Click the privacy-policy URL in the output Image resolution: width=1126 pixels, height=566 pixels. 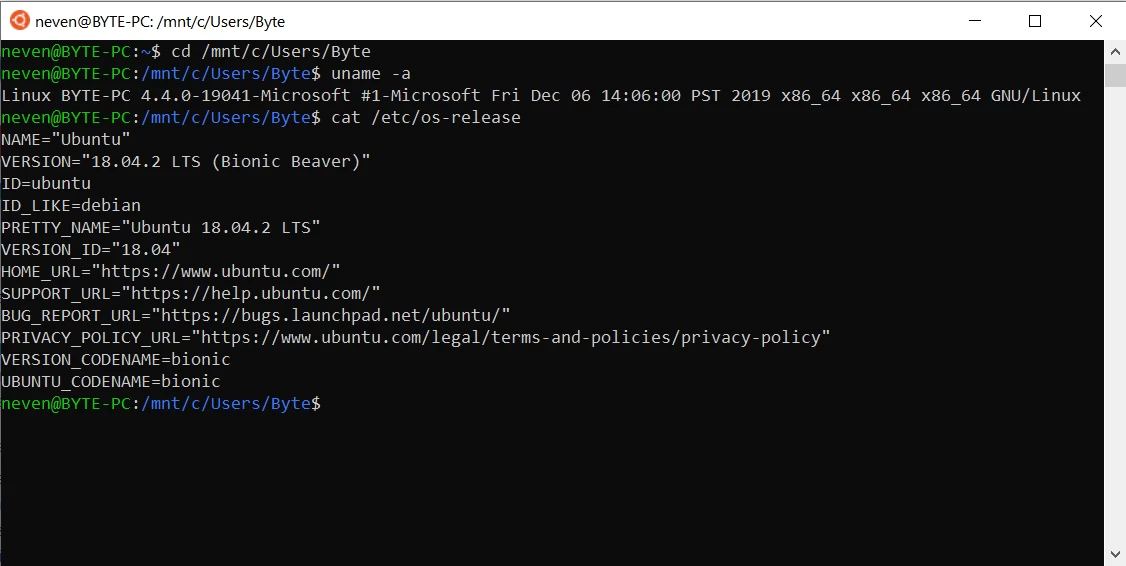pyautogui.click(x=510, y=338)
